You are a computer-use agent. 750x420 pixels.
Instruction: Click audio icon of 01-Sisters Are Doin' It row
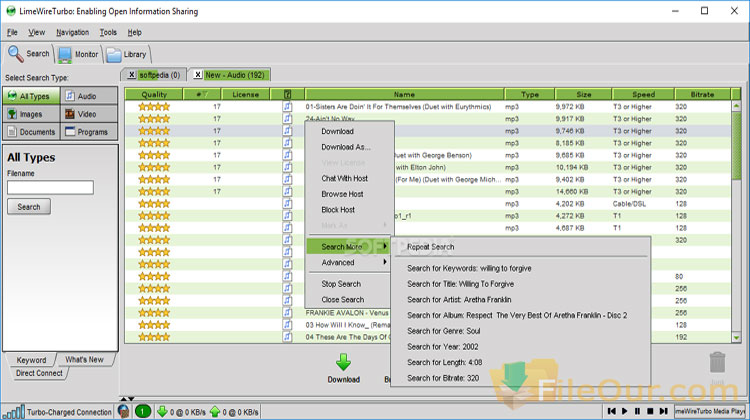(287, 107)
